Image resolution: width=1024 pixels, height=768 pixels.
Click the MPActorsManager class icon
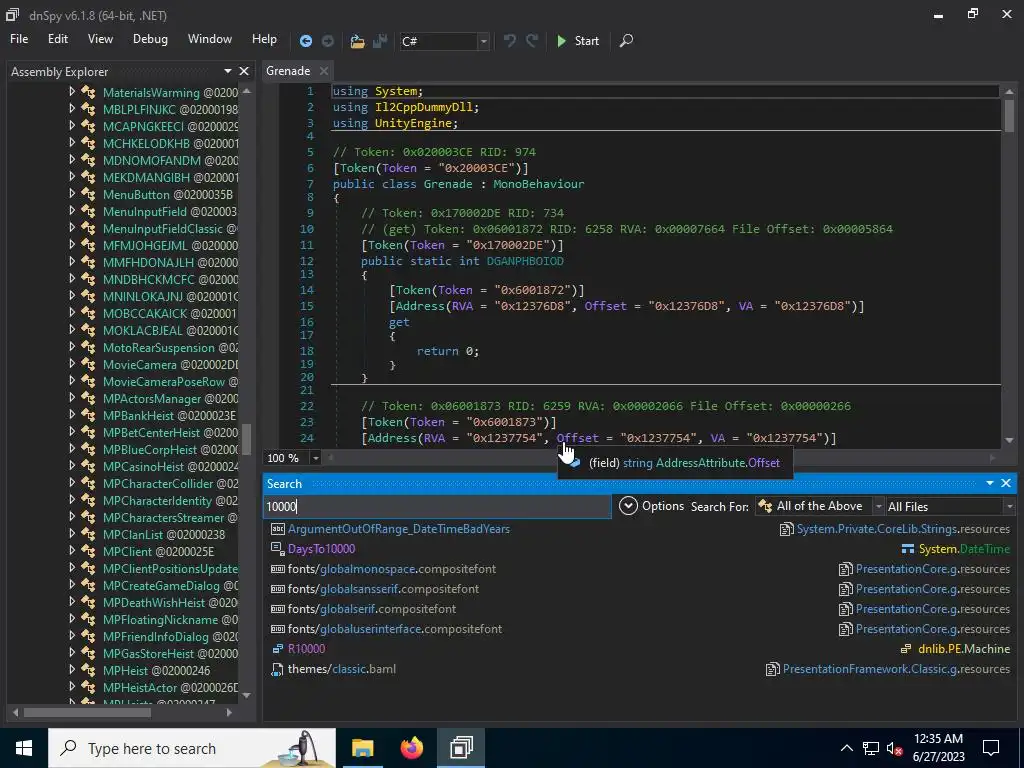(x=88, y=398)
